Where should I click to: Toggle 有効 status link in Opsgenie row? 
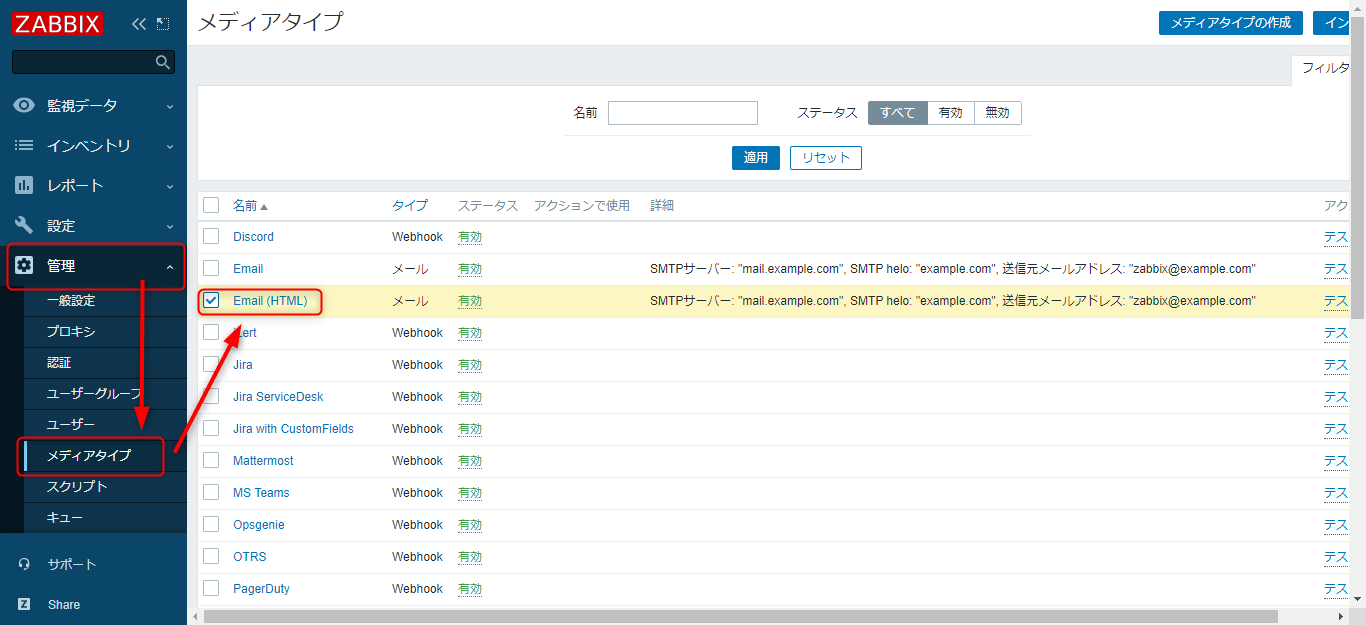470,524
